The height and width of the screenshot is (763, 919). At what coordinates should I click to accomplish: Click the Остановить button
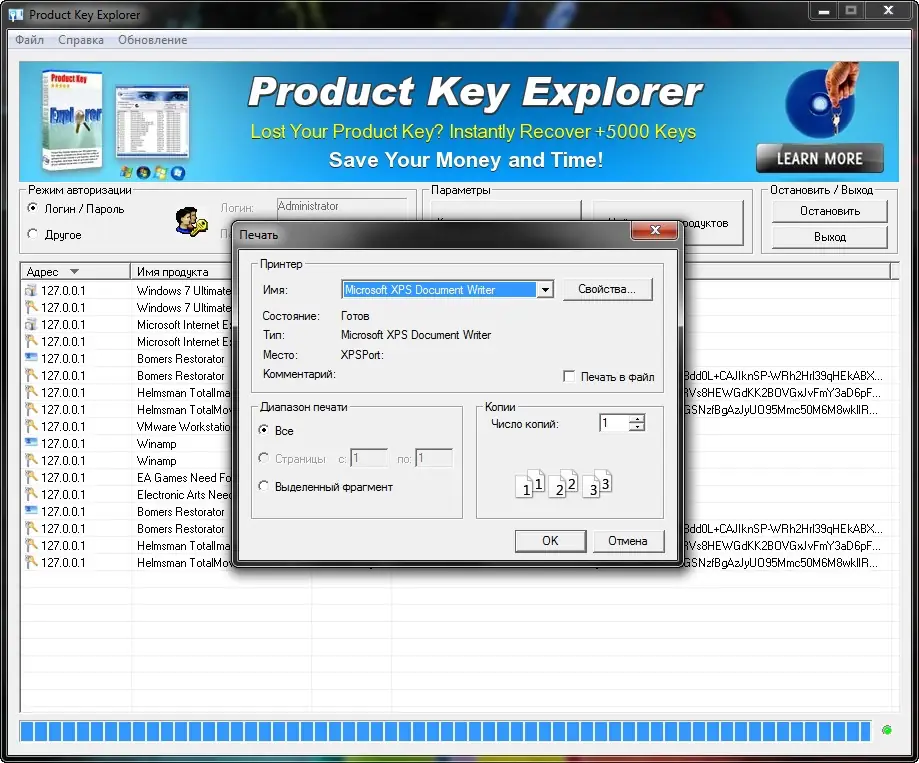point(829,211)
